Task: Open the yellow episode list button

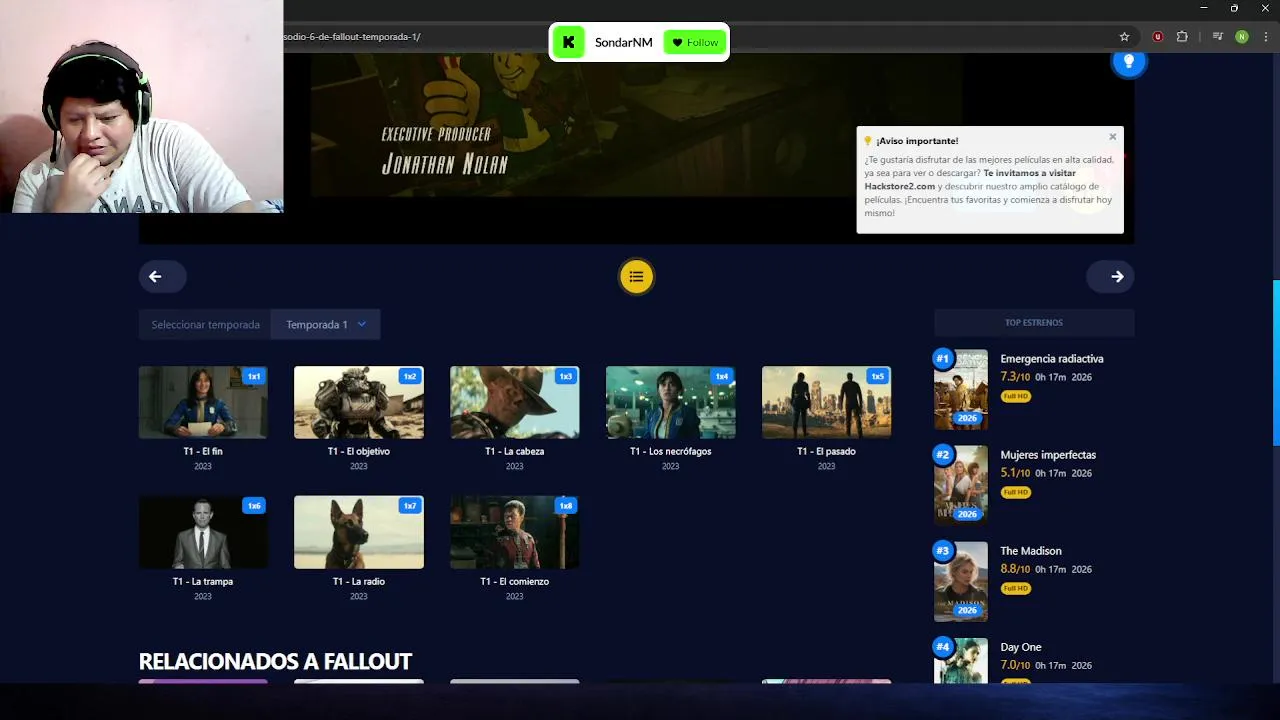Action: (x=636, y=277)
